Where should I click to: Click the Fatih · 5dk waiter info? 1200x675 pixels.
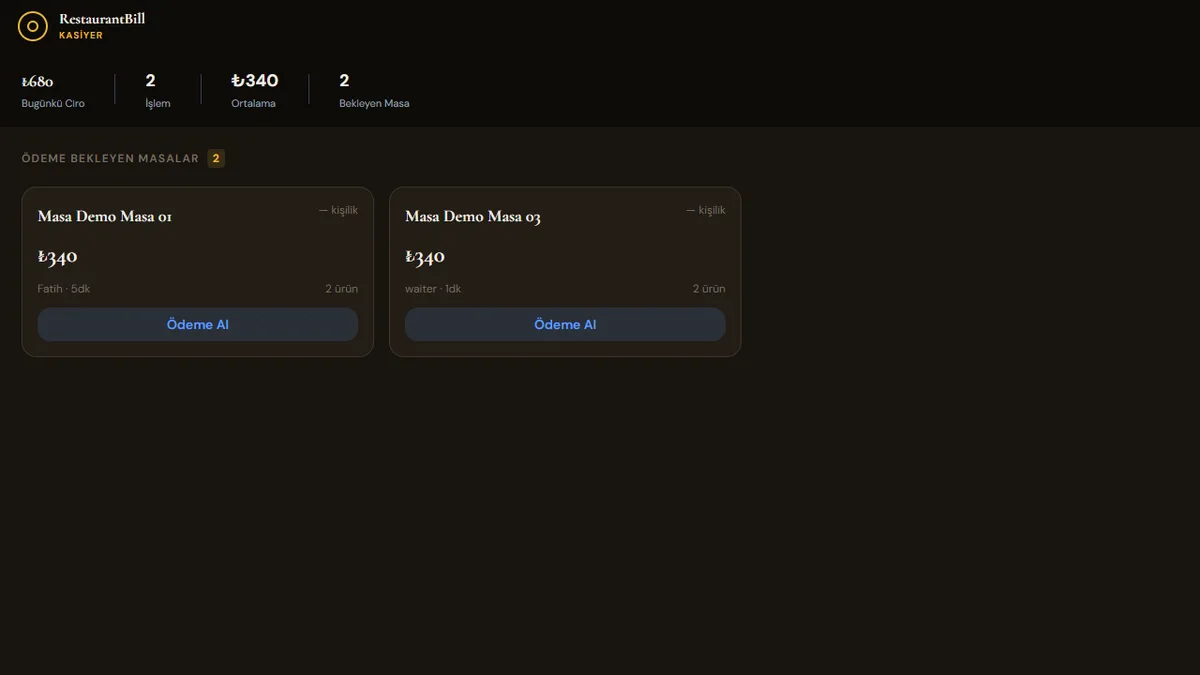click(x=64, y=289)
